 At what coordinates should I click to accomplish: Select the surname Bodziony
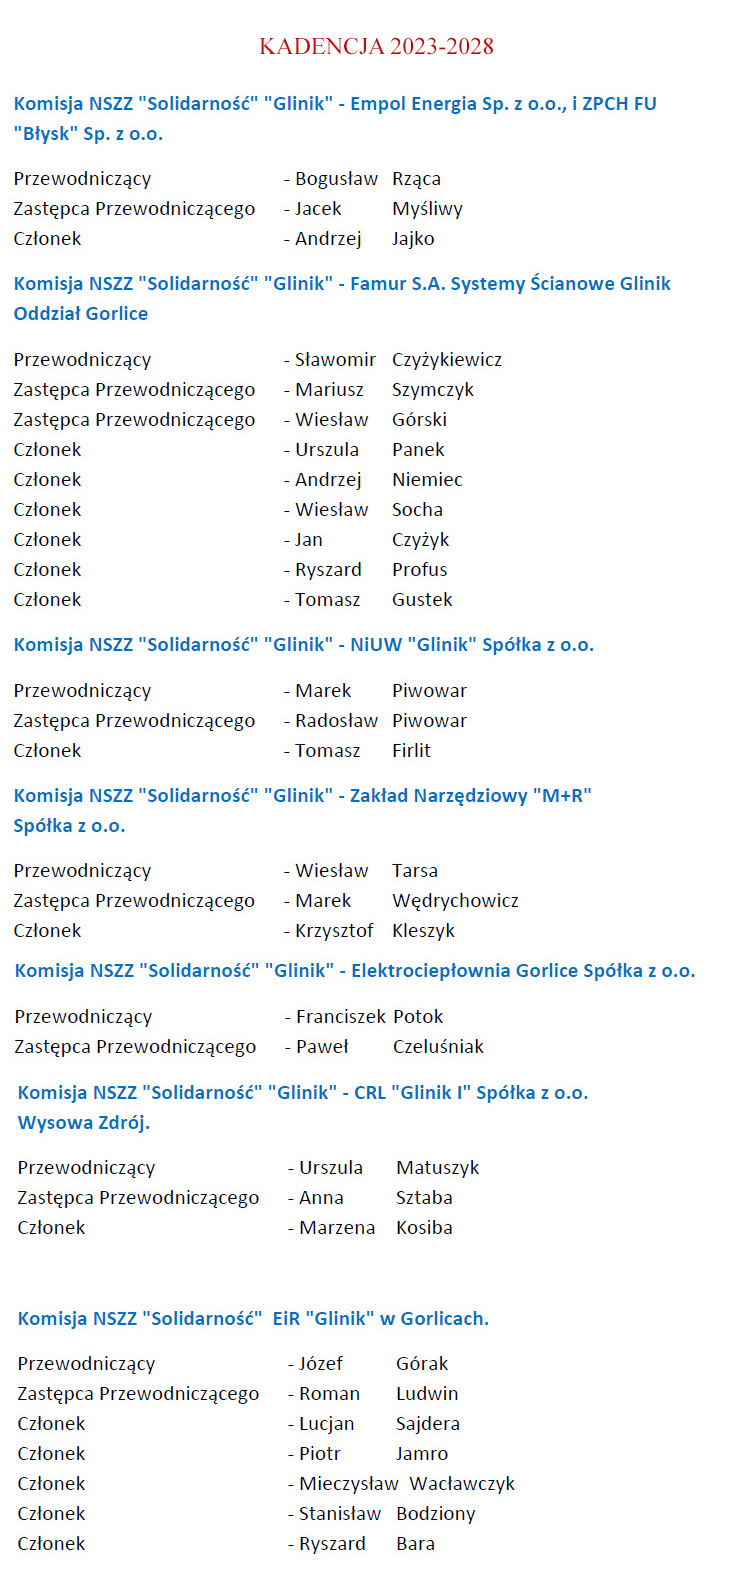point(435,1514)
